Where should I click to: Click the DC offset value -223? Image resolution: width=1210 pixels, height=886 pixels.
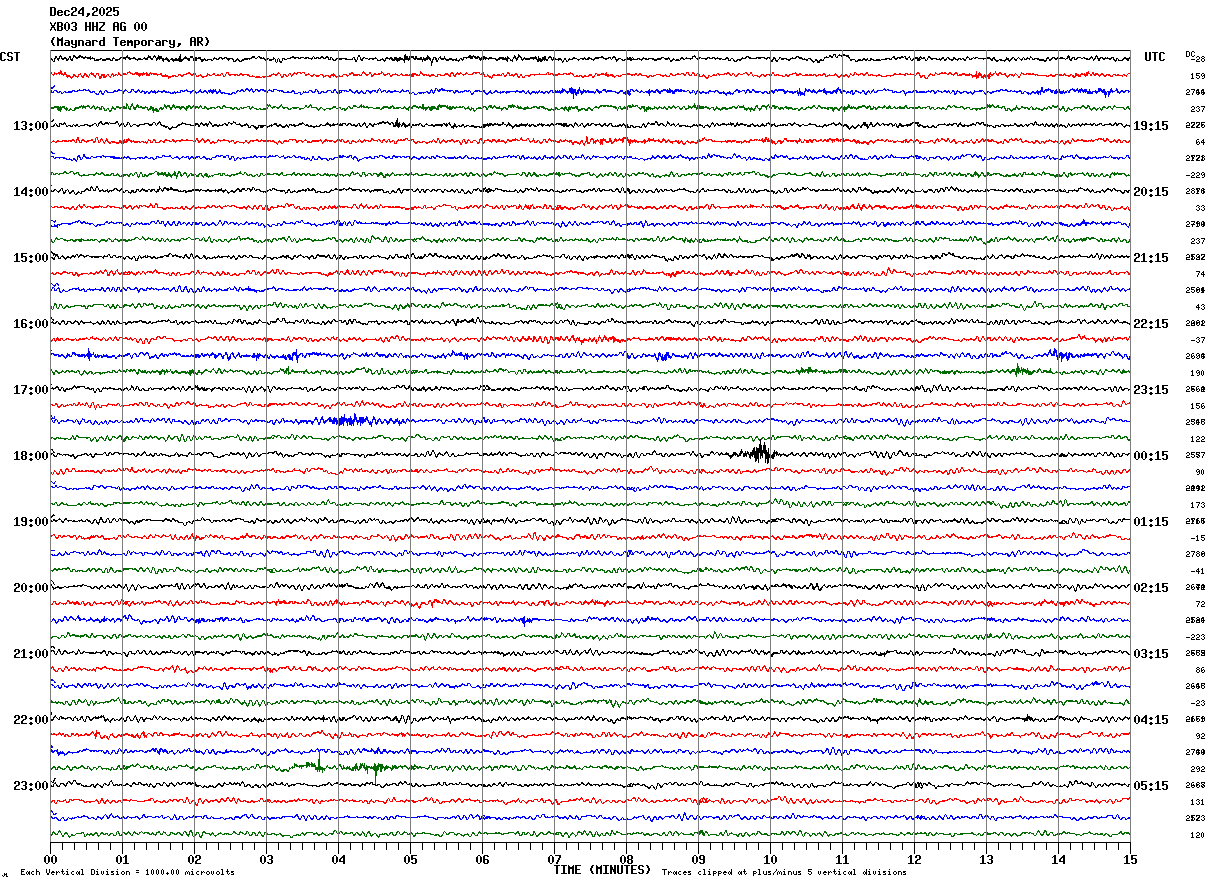pos(1195,637)
